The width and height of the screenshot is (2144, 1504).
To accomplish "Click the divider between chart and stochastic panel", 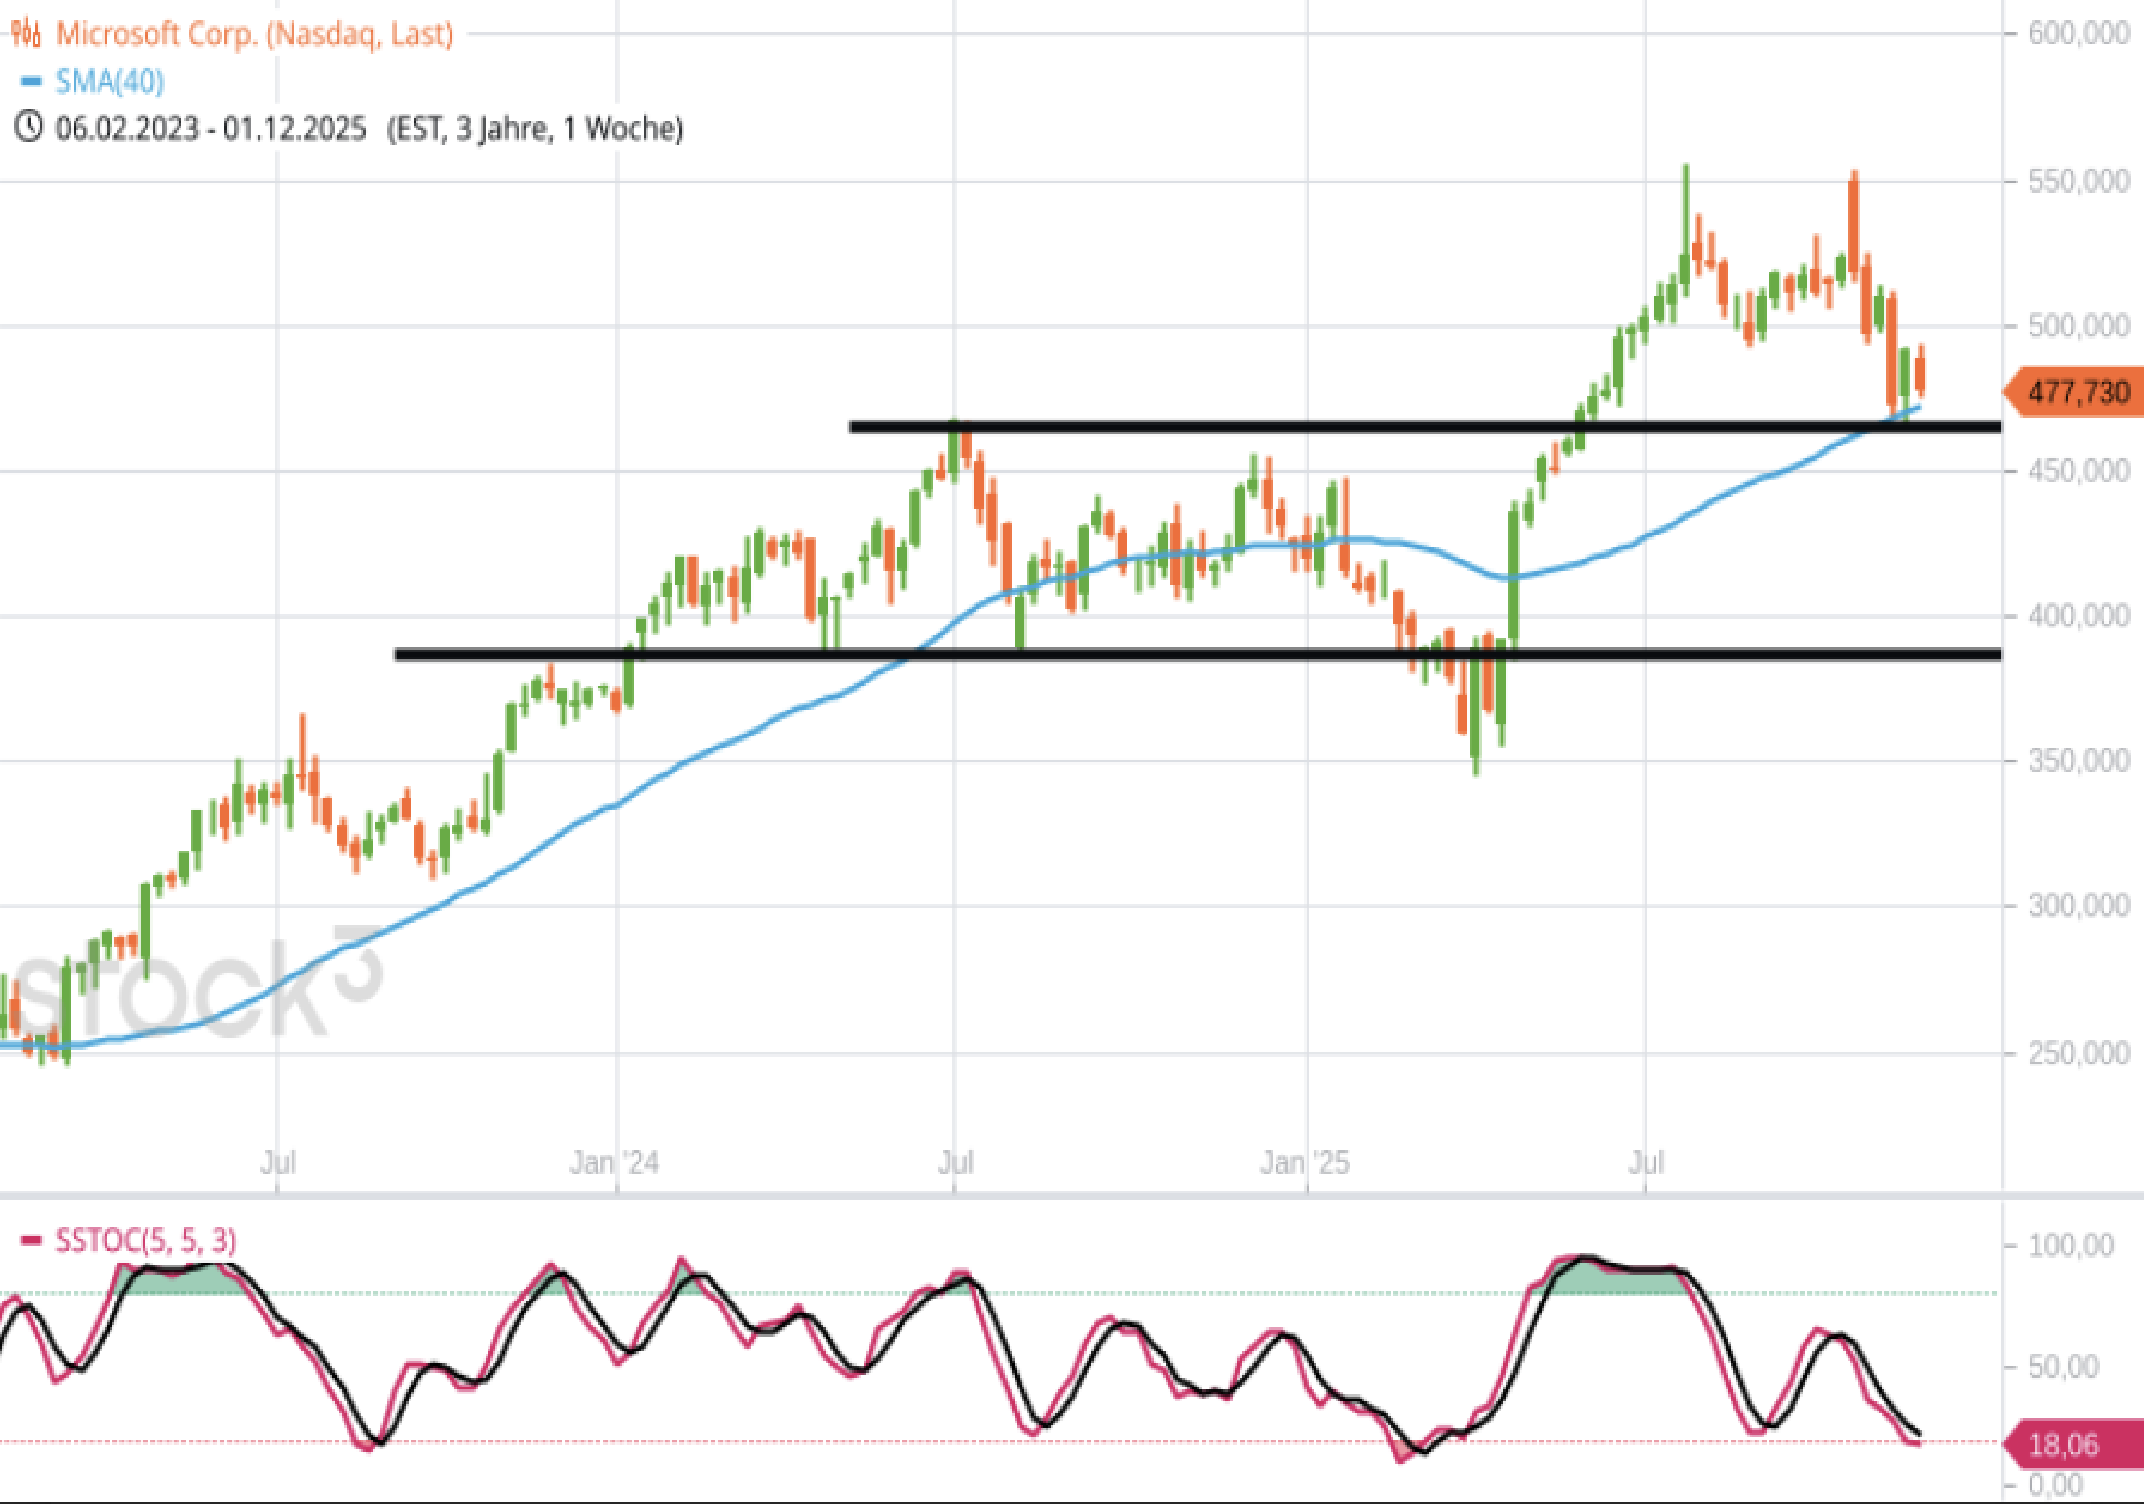I will click(1000, 1195).
